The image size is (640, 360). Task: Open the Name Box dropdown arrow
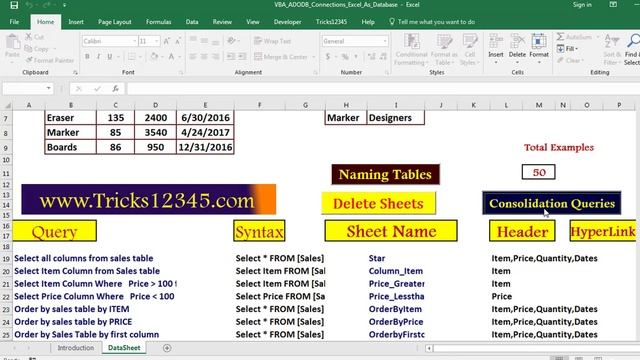tap(49, 89)
